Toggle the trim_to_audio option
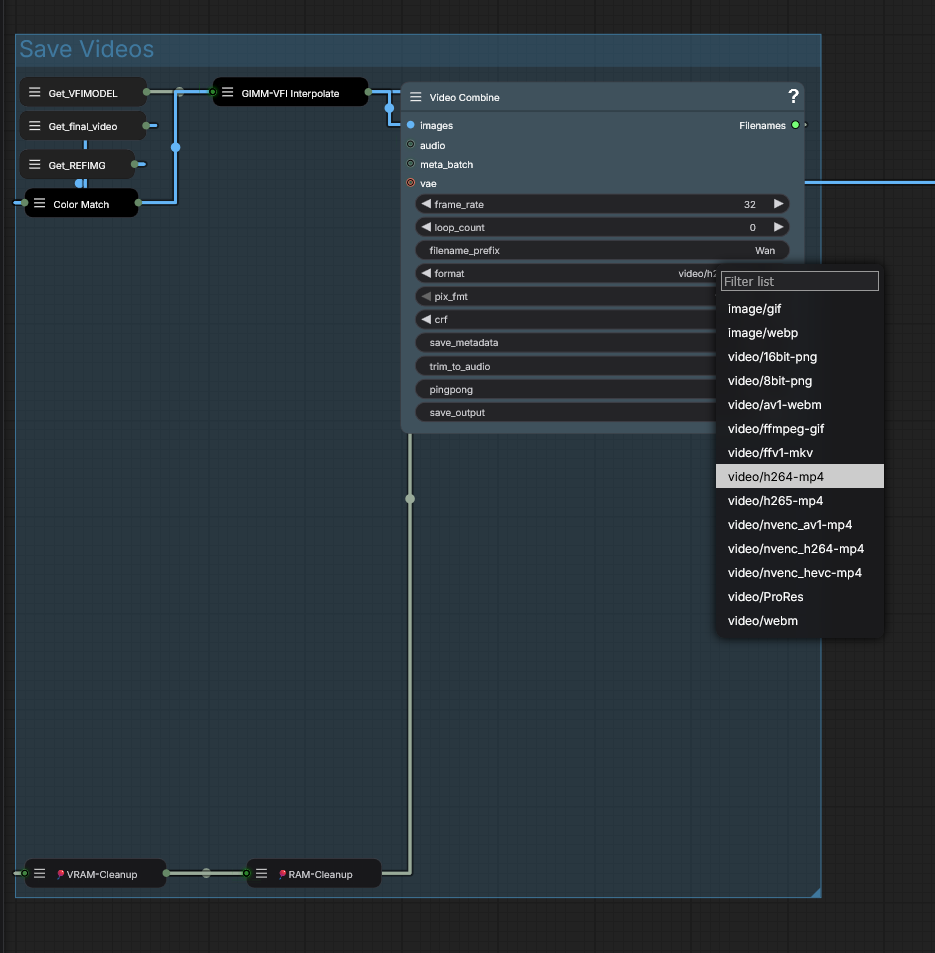935x953 pixels. [565, 366]
